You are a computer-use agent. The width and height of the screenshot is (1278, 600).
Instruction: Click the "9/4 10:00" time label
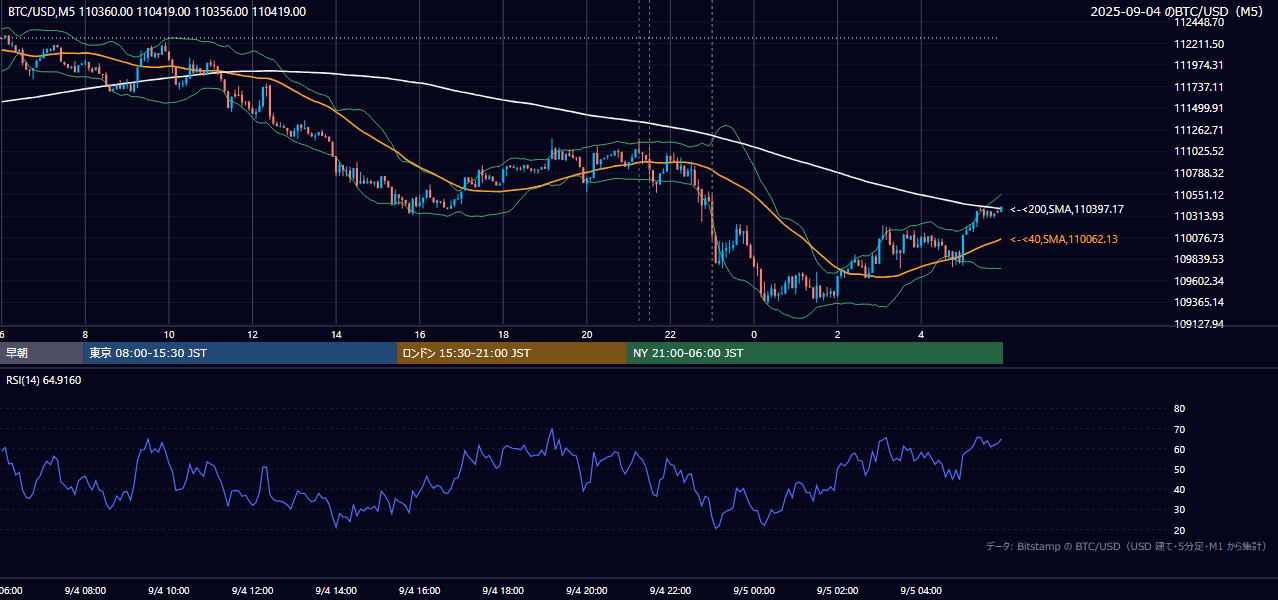(169, 591)
